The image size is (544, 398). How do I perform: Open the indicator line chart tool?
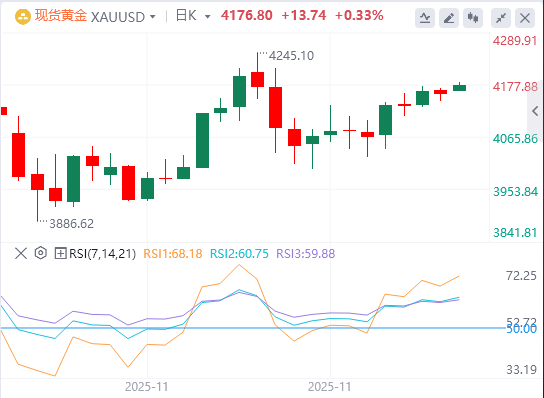[425, 17]
